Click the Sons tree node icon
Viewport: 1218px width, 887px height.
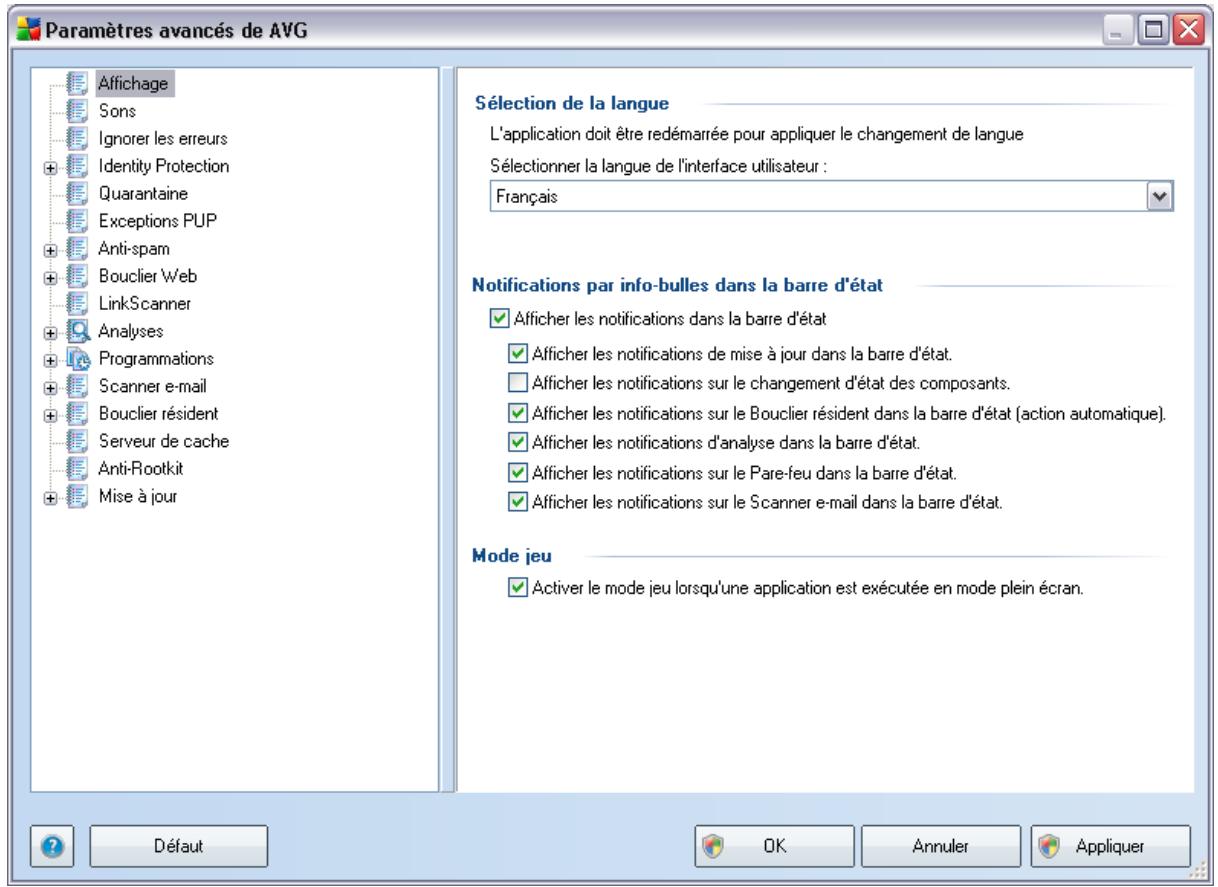(x=77, y=111)
